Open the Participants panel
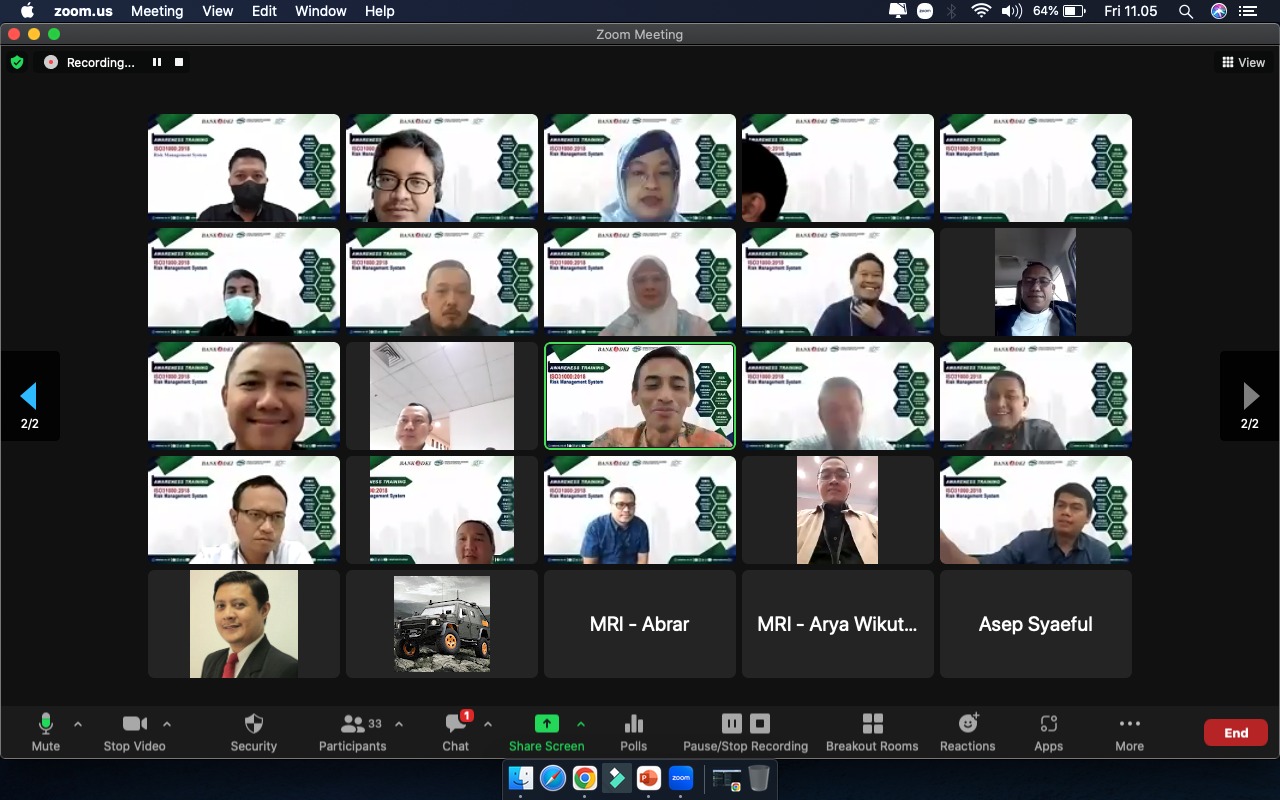Image resolution: width=1280 pixels, height=800 pixels. [352, 731]
